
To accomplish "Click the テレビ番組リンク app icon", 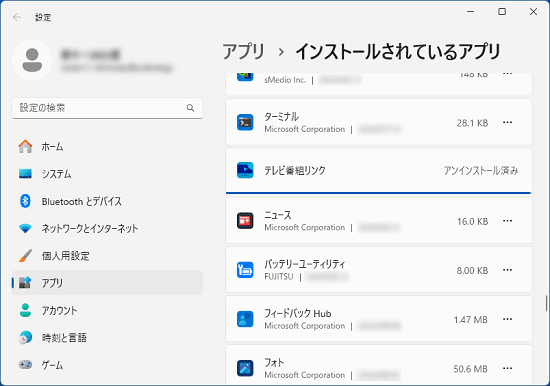I will pos(245,170).
